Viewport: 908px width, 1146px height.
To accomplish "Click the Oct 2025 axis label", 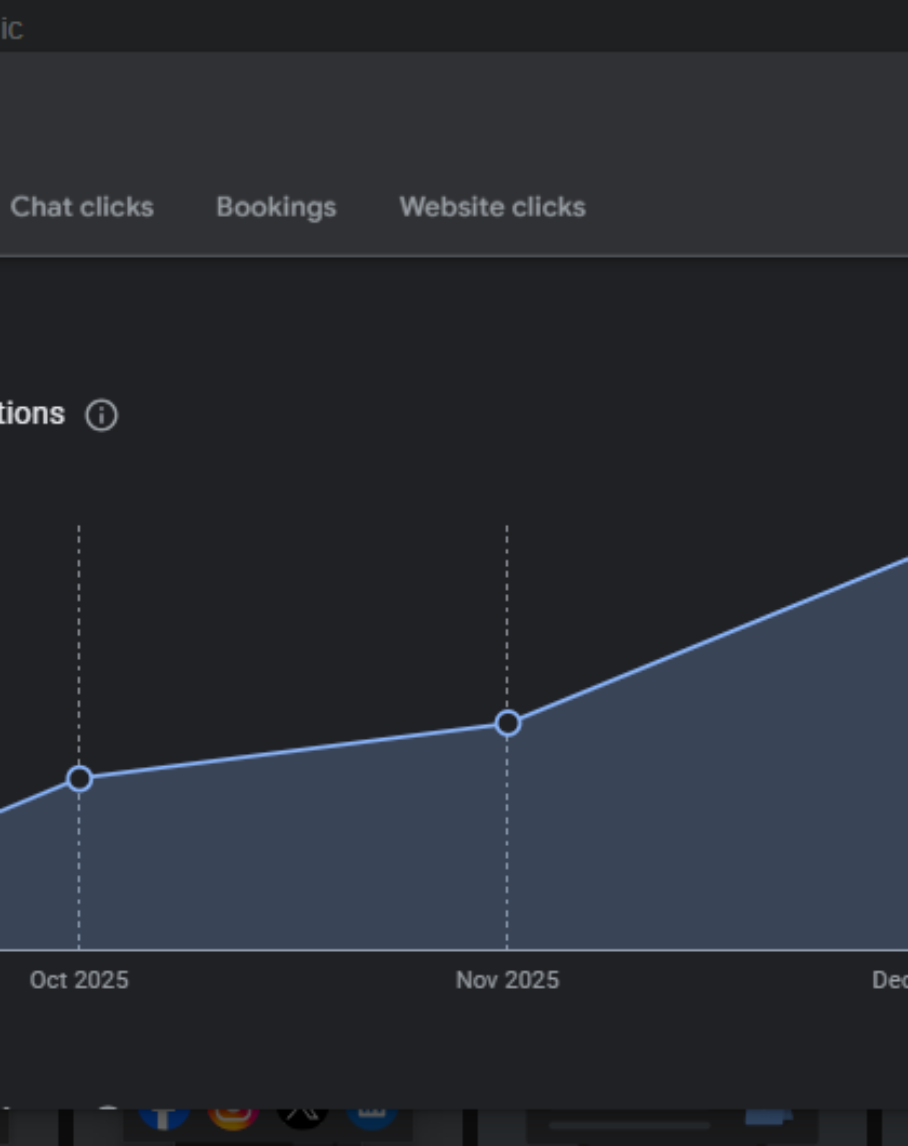I will (79, 980).
